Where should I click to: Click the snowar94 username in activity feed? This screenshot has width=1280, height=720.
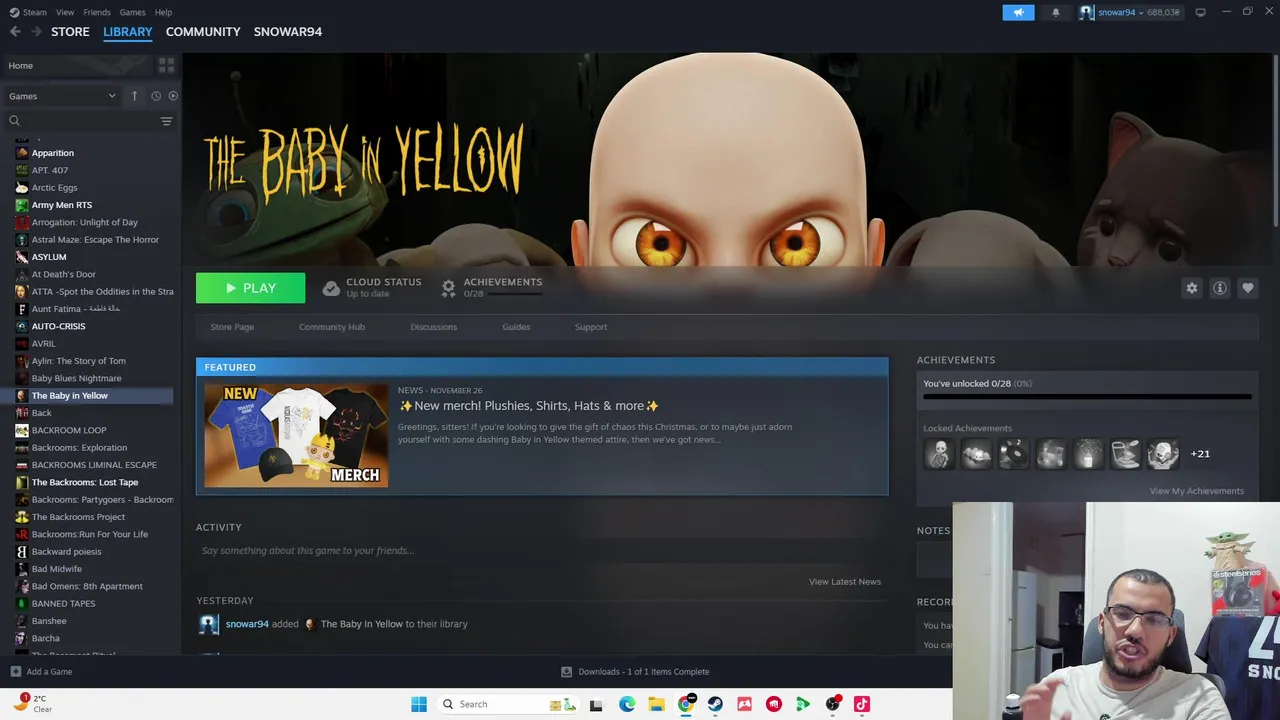[247, 624]
